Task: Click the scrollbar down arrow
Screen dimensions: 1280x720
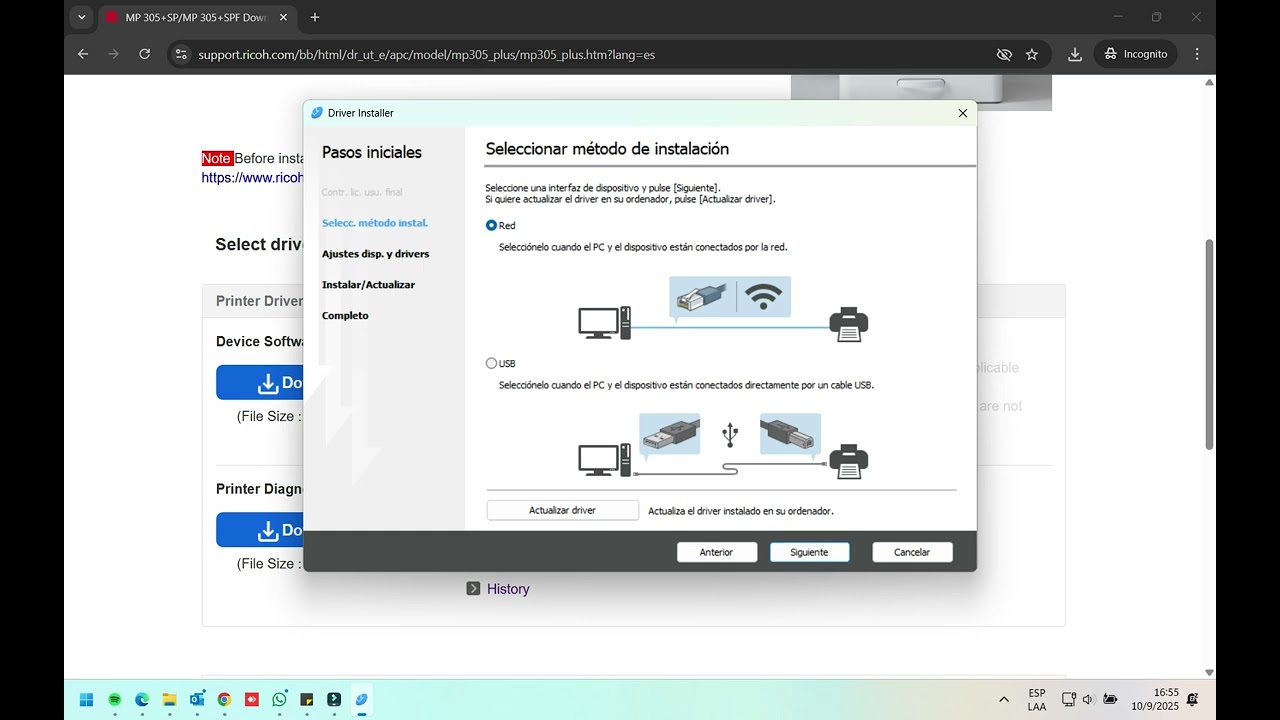Action: coord(1209,673)
